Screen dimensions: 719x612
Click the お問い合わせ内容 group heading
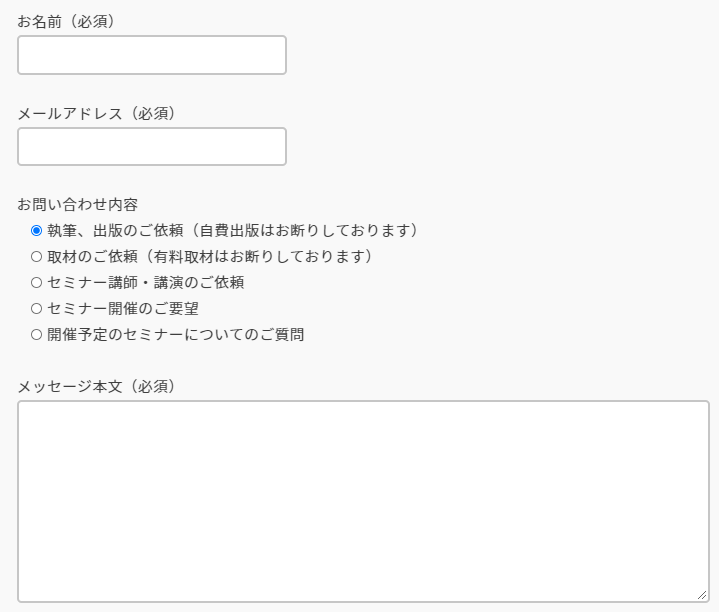tap(77, 204)
